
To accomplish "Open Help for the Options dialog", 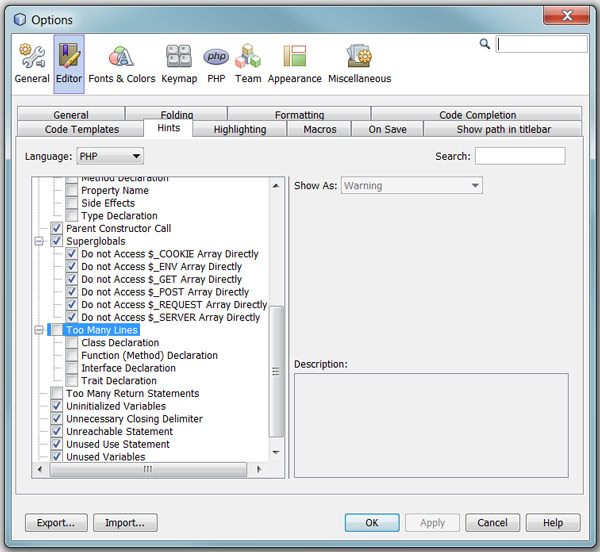I will (553, 523).
